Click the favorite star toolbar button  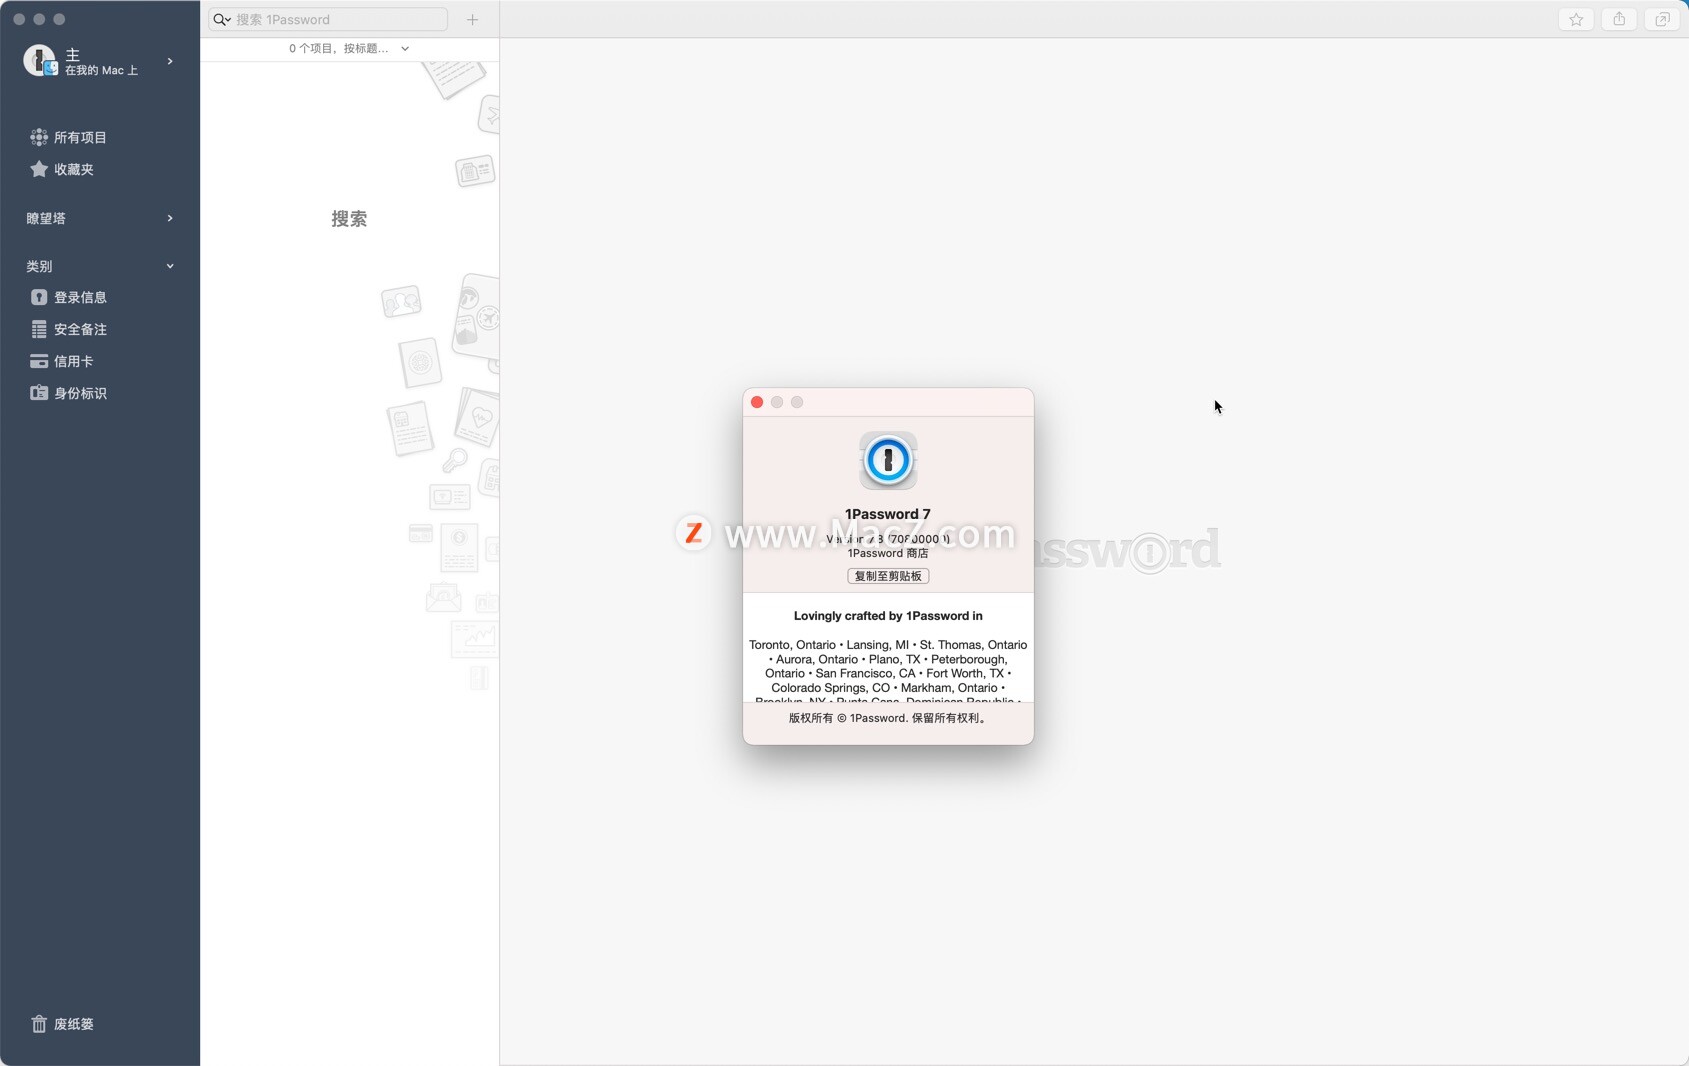coord(1576,19)
